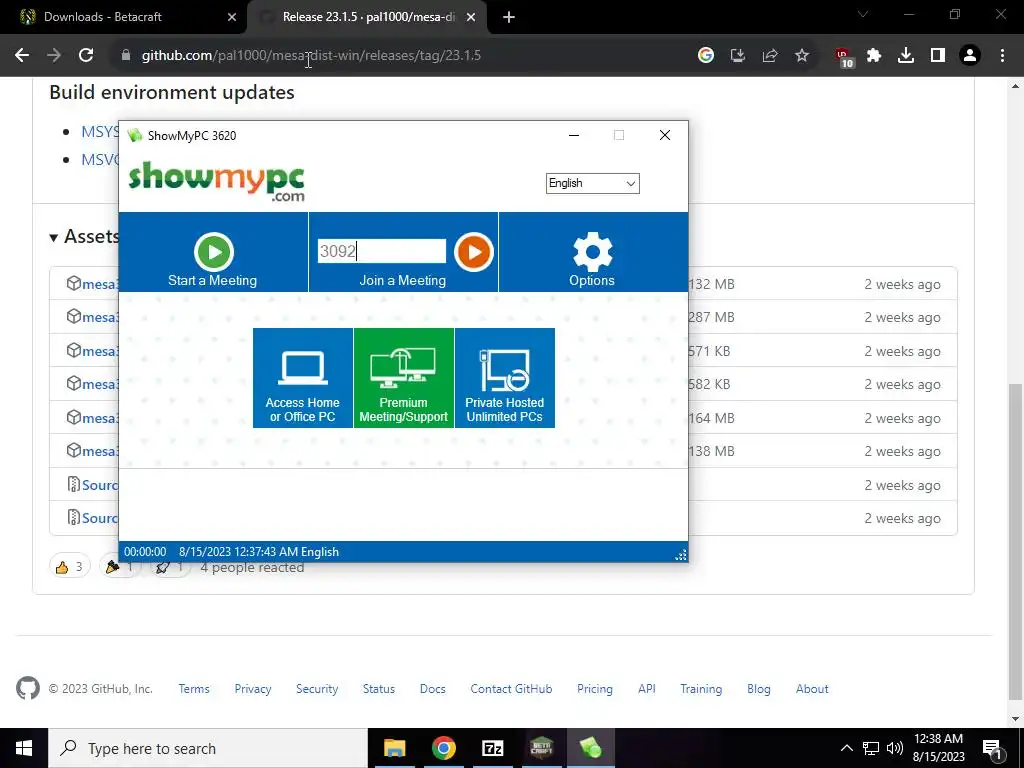The height and width of the screenshot is (768, 1024).
Task: Open the English language dropdown in ShowMyPC
Action: [x=592, y=183]
